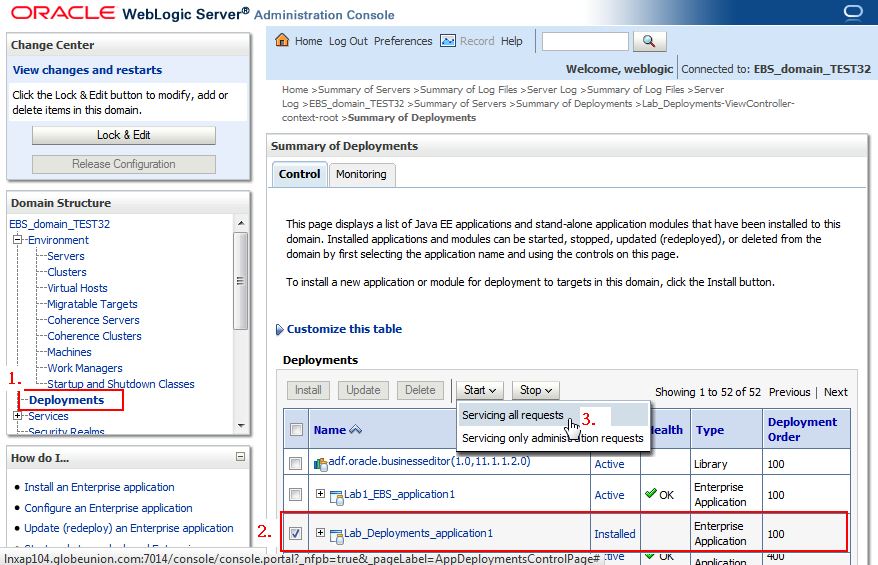Open Deployments in Domain Structure tree
This screenshot has width=878, height=565.
point(67,400)
